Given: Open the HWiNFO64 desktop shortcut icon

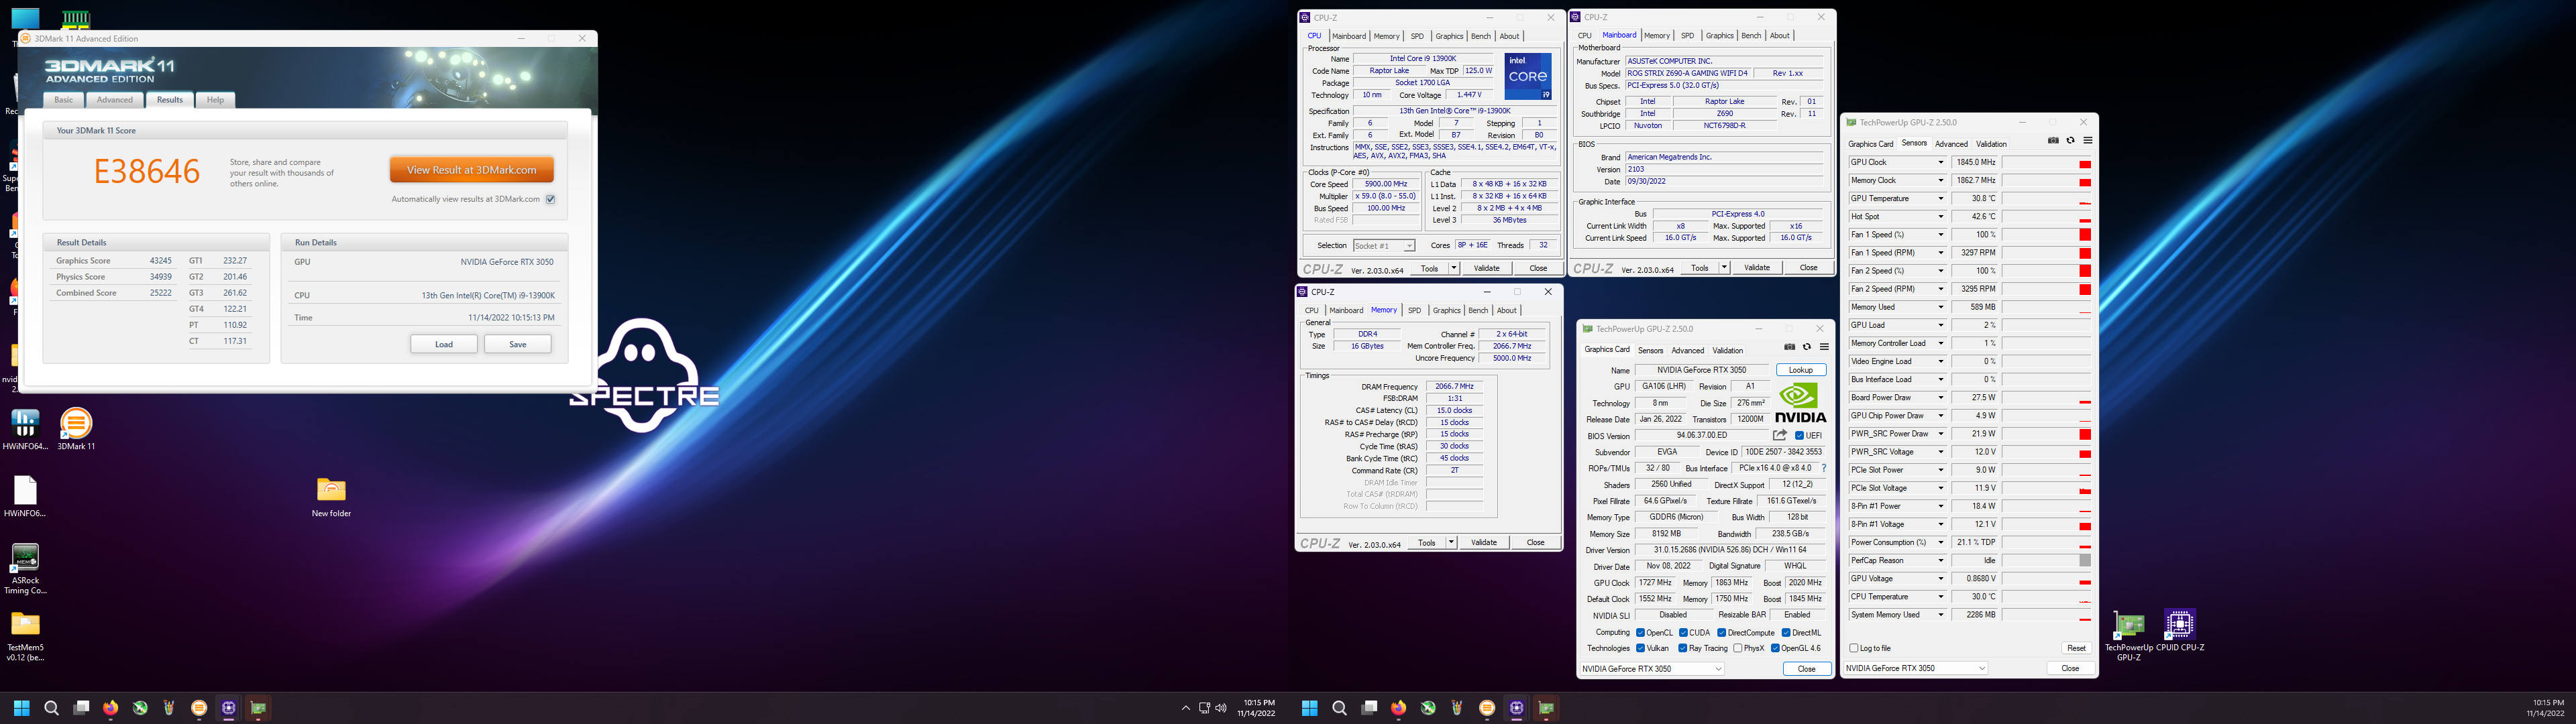Looking at the screenshot, I should (x=25, y=429).
